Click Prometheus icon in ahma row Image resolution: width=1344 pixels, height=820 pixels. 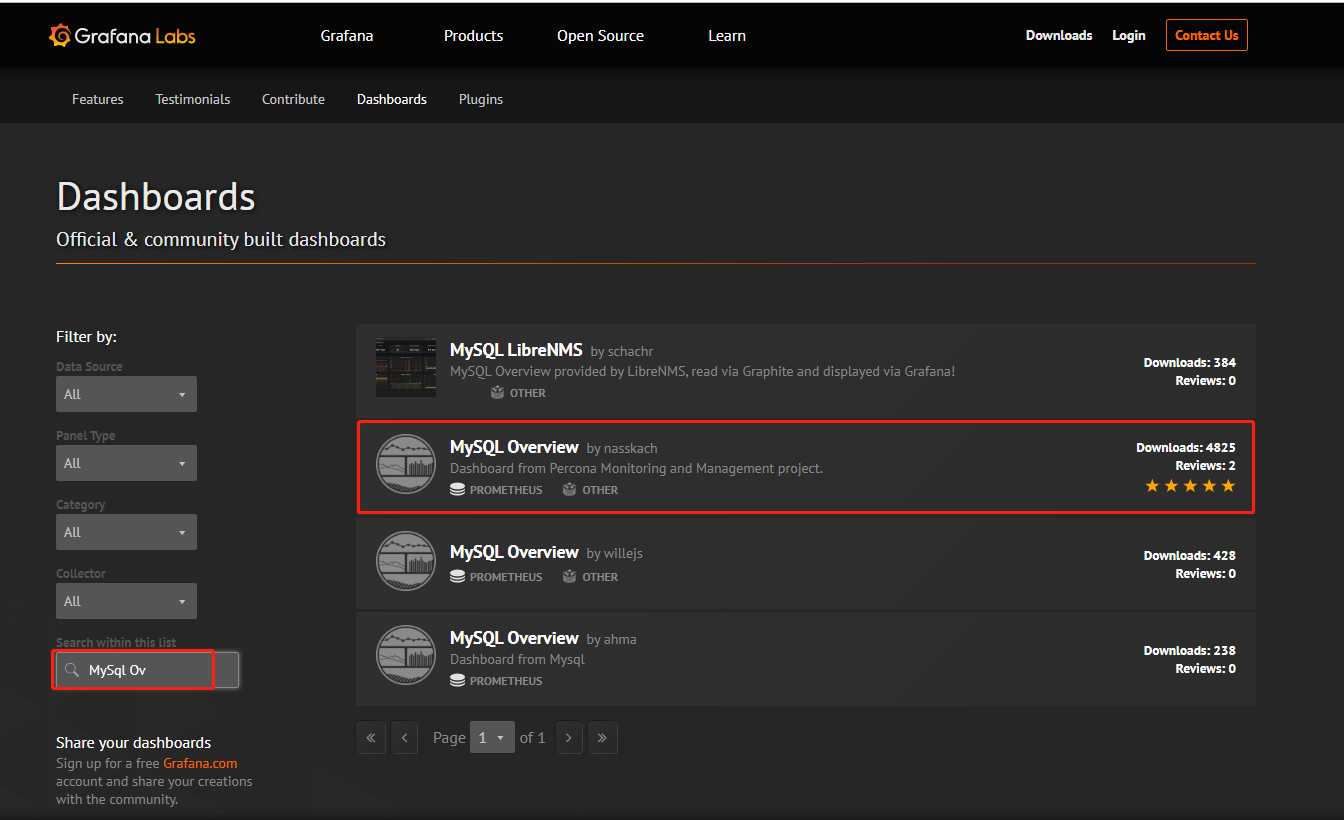(457, 681)
